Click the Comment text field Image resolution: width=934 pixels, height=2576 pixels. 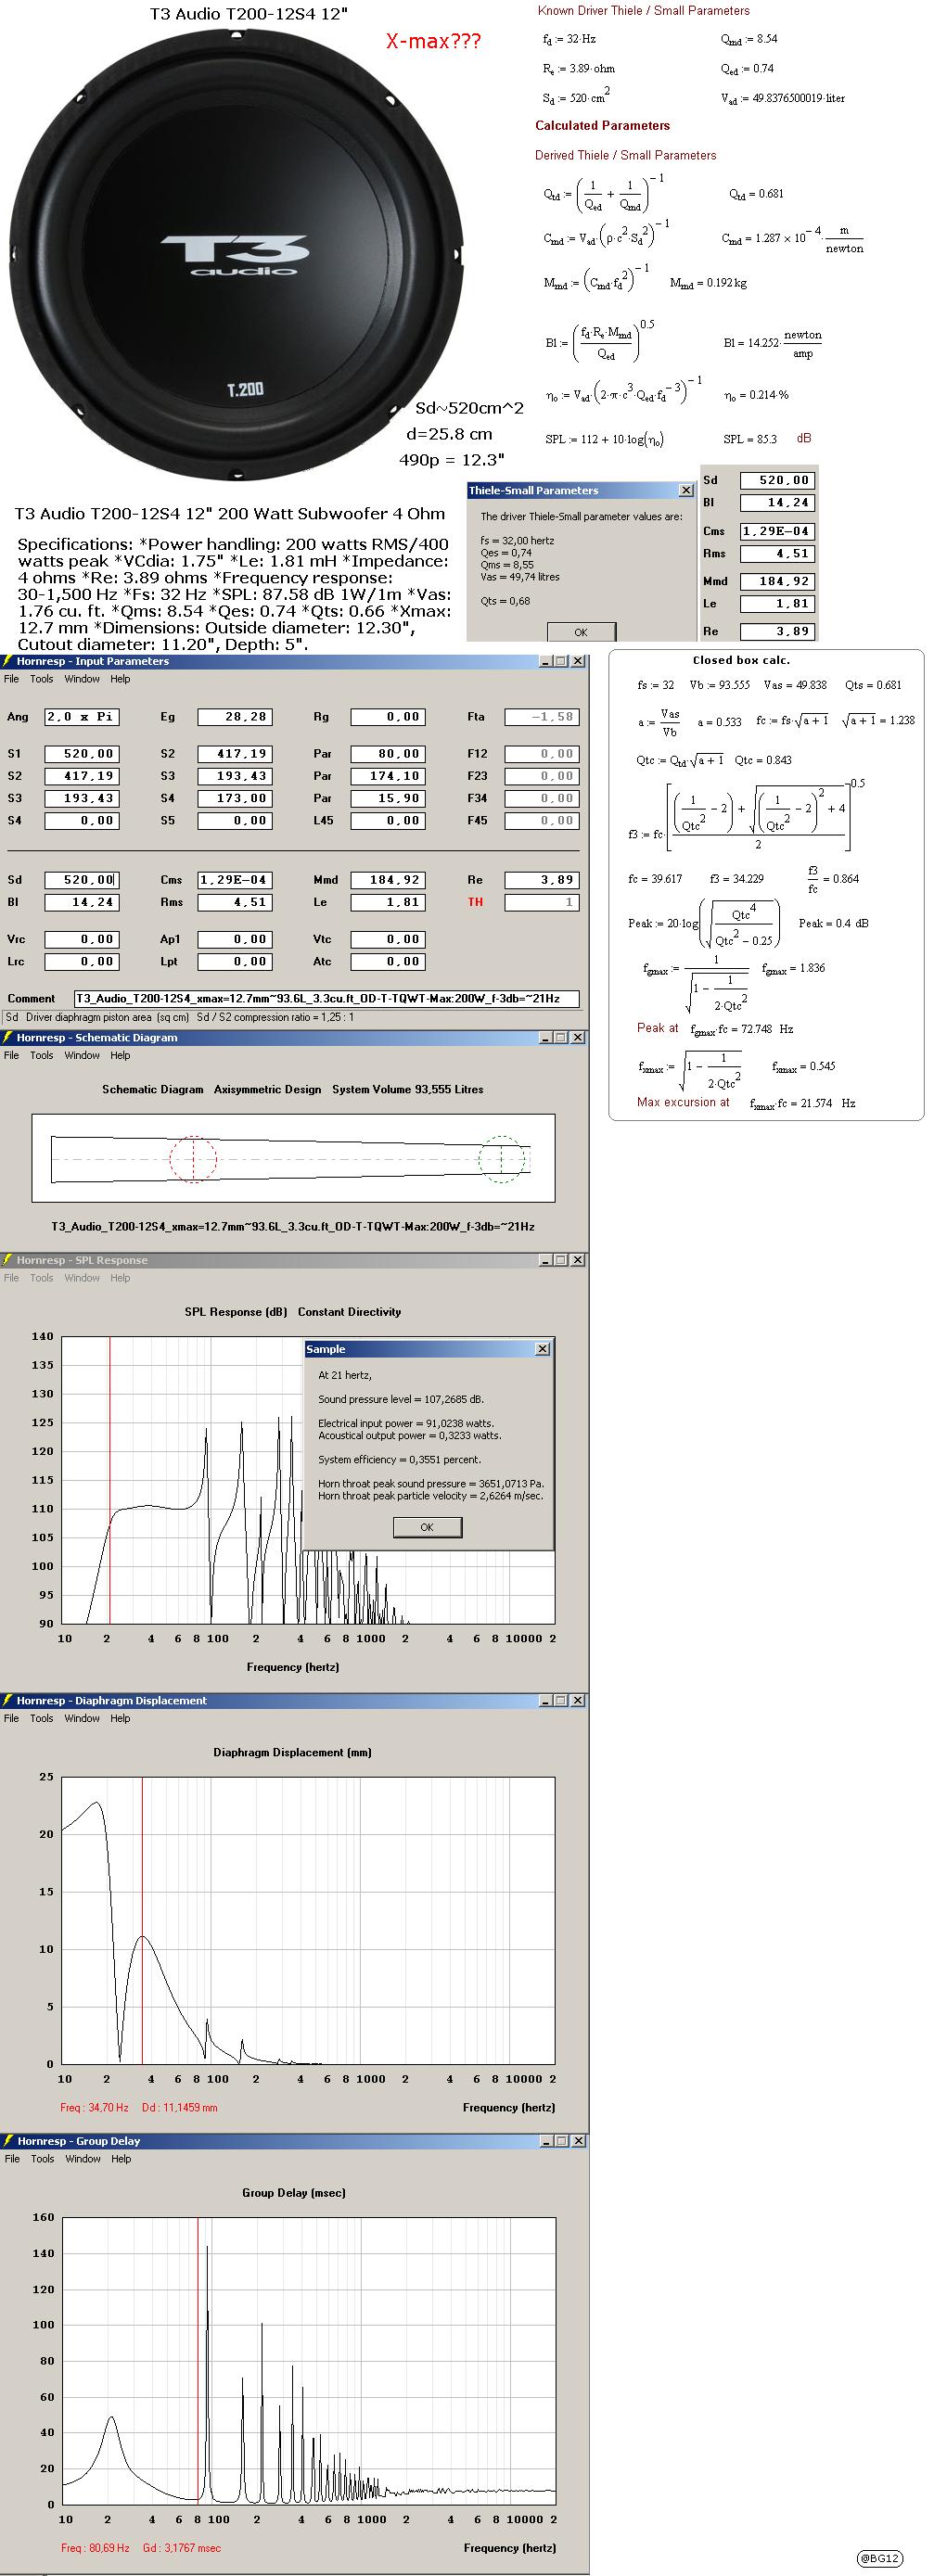[327, 998]
